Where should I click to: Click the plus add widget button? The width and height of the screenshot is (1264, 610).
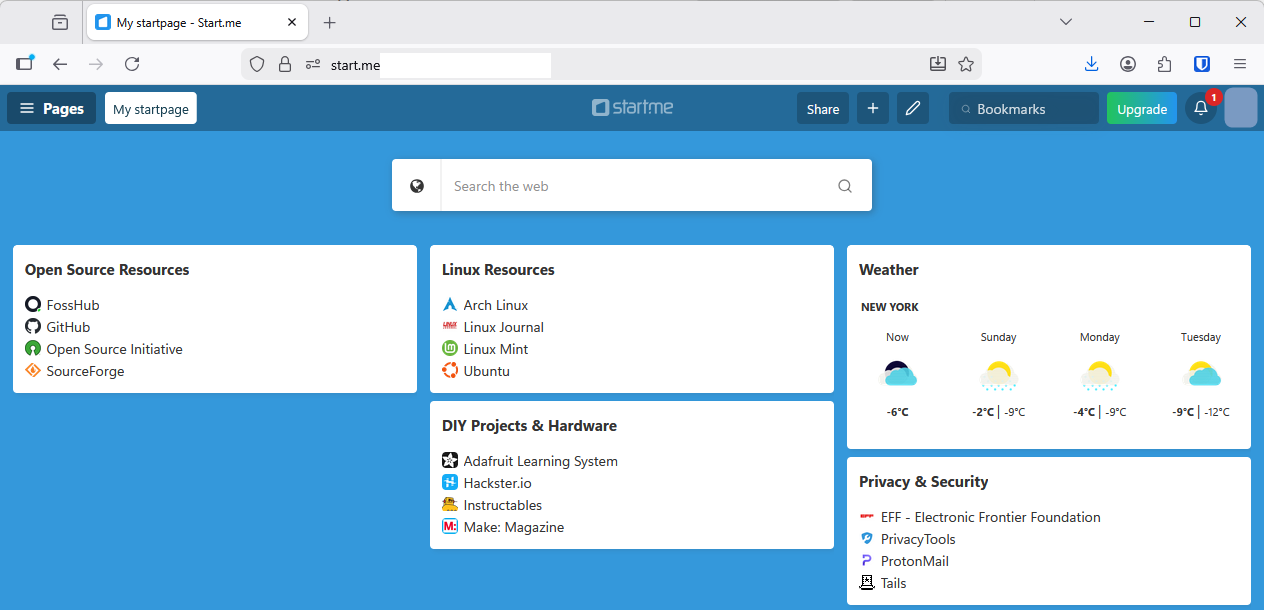(x=873, y=109)
